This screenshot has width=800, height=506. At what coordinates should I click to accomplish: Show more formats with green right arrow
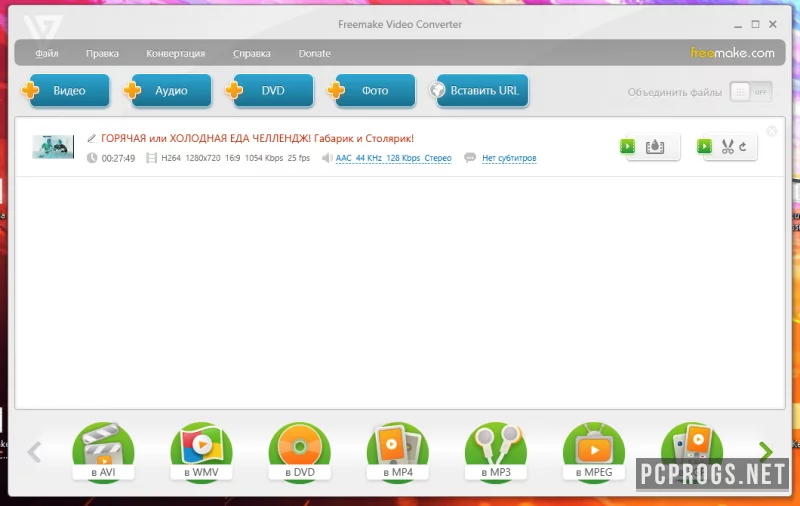point(765,451)
